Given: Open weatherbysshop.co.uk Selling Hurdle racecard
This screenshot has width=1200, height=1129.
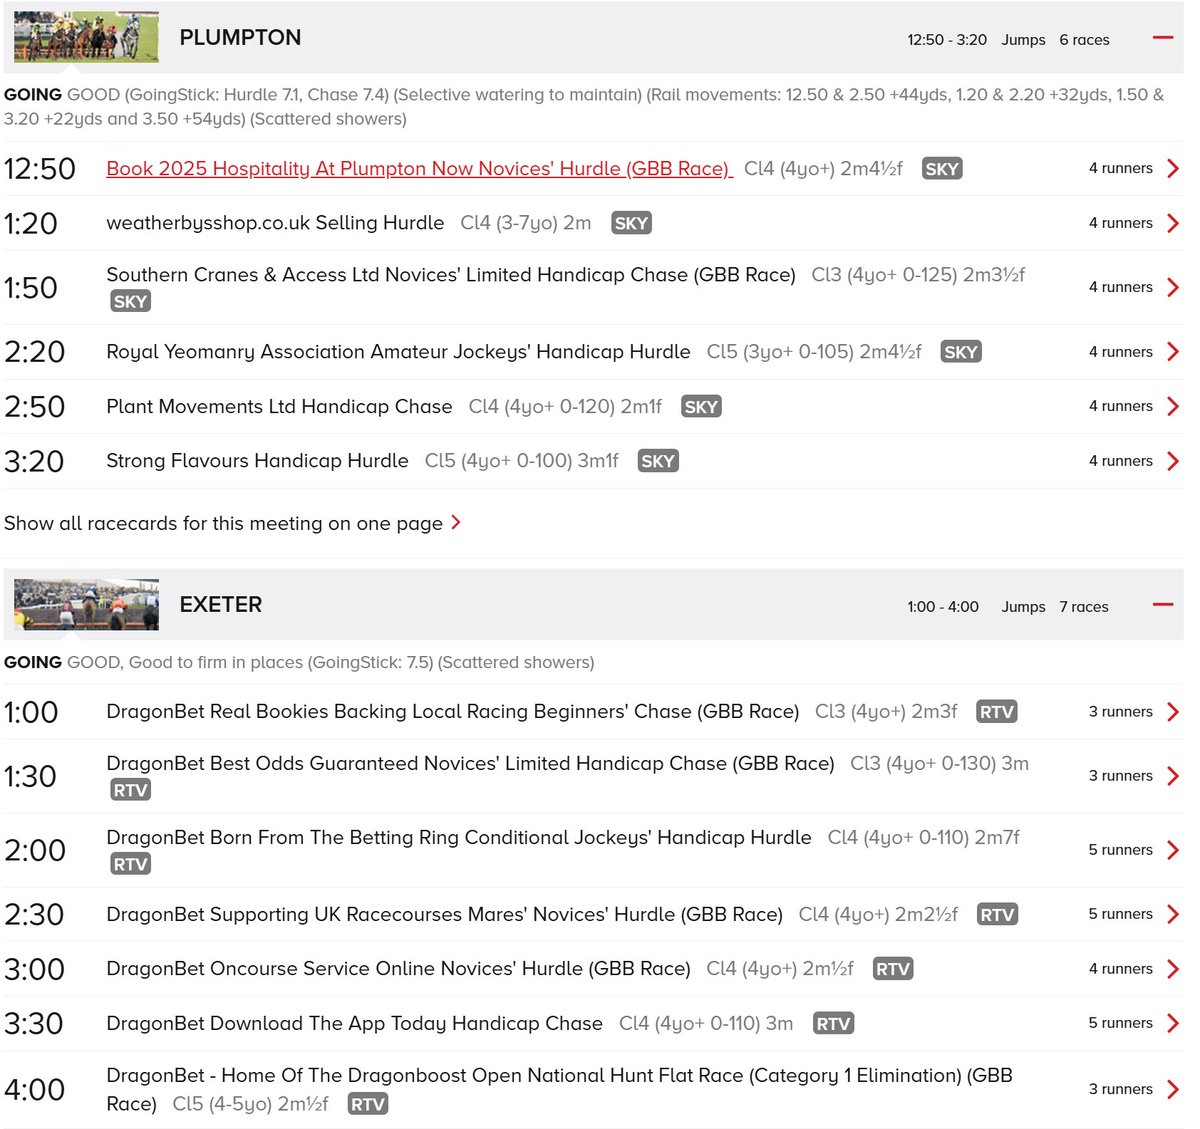Looking at the screenshot, I should 275,223.
